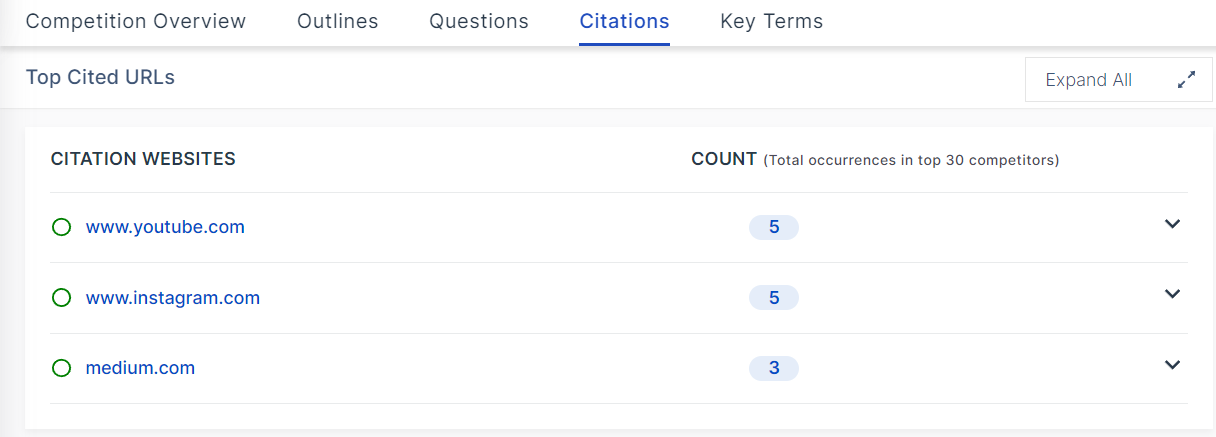Click the CITATION WEBSITES column header
Image resolution: width=1216 pixels, height=437 pixels.
tap(143, 159)
